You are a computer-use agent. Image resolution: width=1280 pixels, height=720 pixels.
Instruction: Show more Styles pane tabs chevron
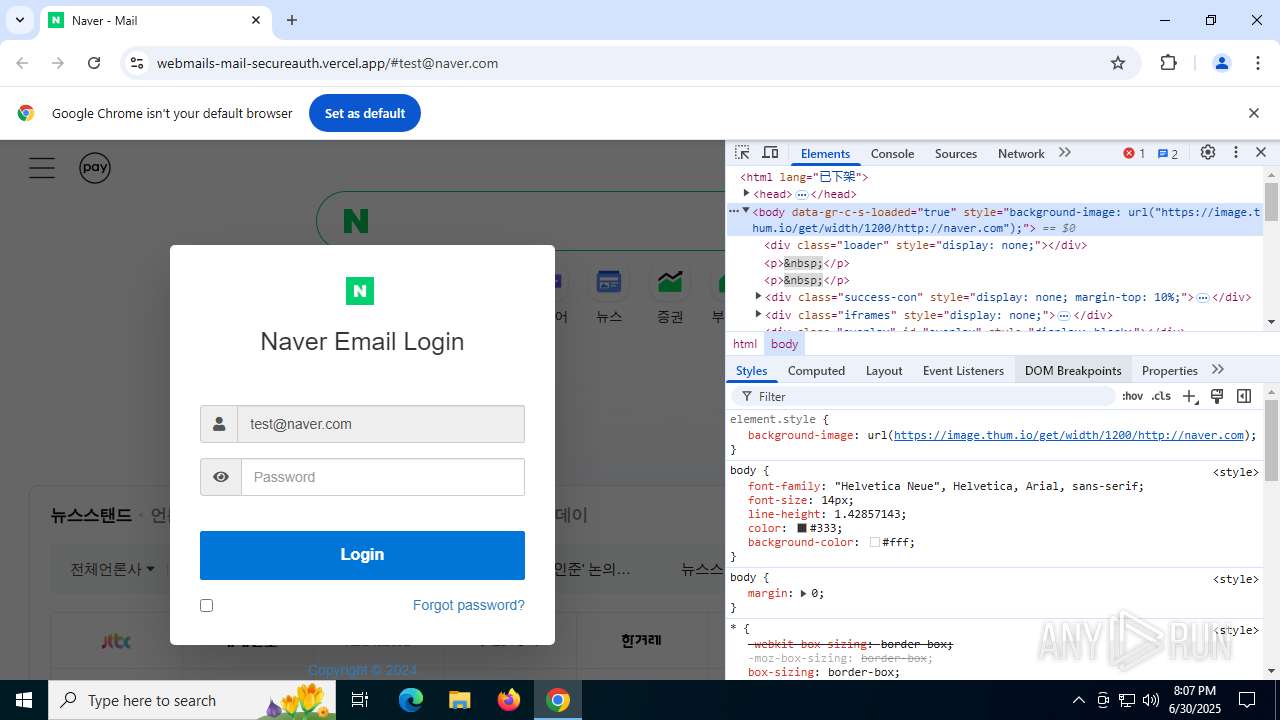1218,370
